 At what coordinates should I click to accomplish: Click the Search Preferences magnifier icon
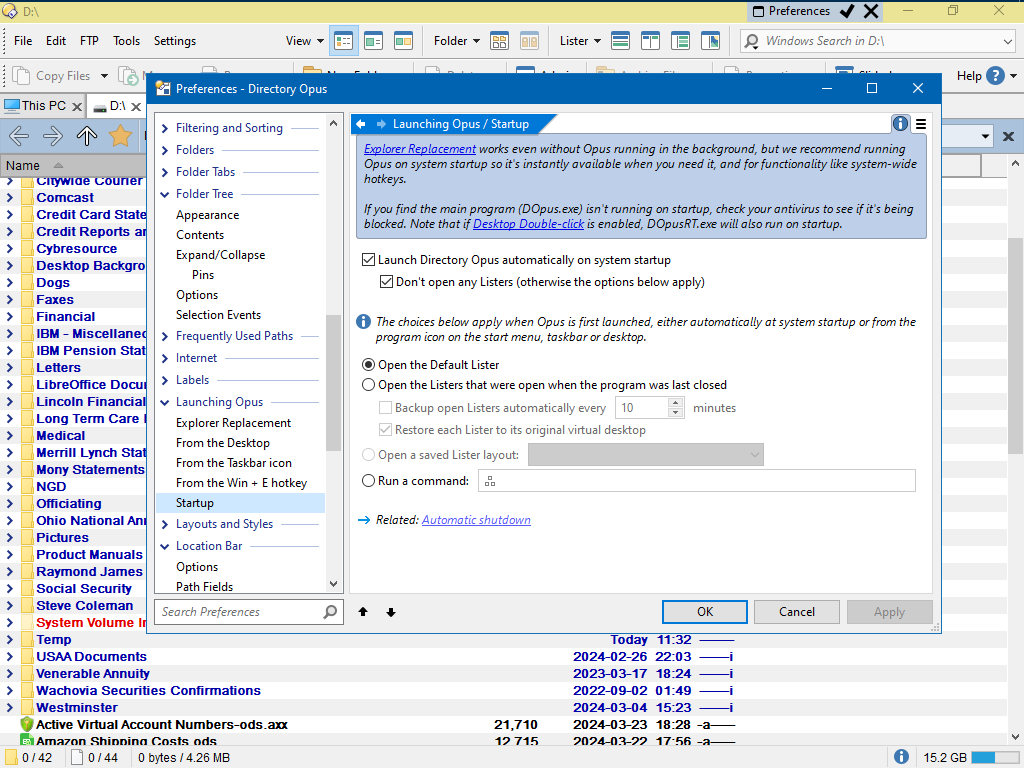click(x=330, y=612)
